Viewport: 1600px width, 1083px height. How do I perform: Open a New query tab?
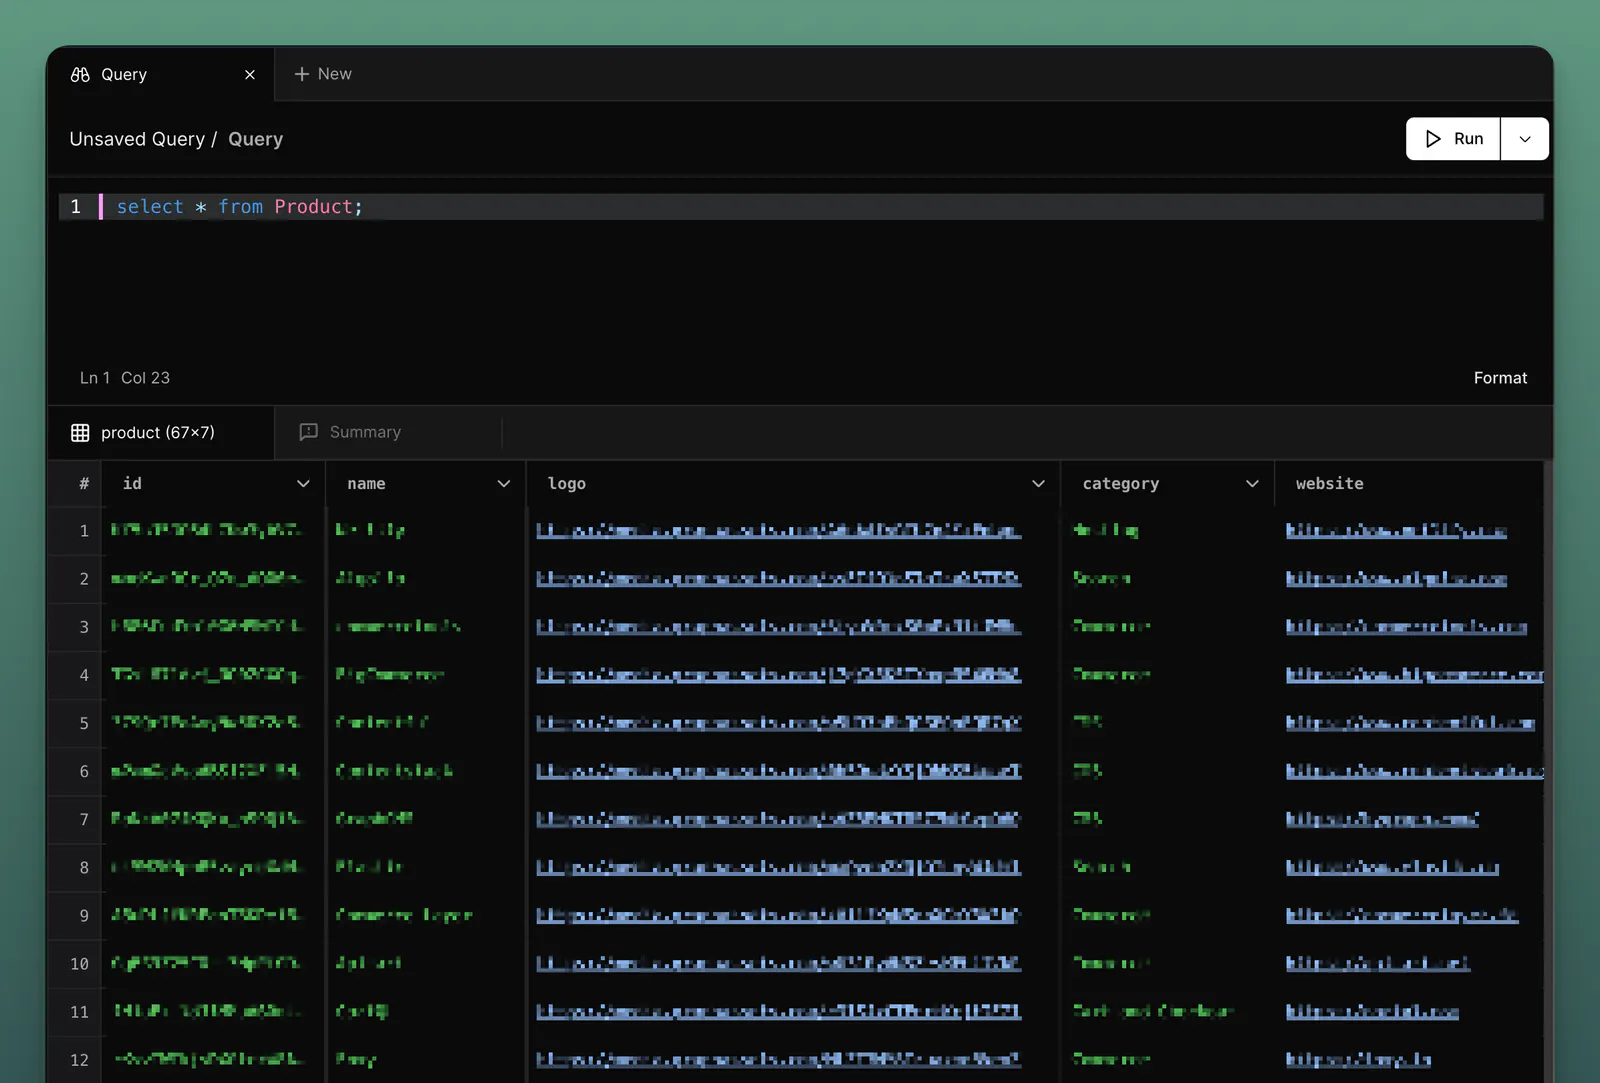tap(322, 74)
